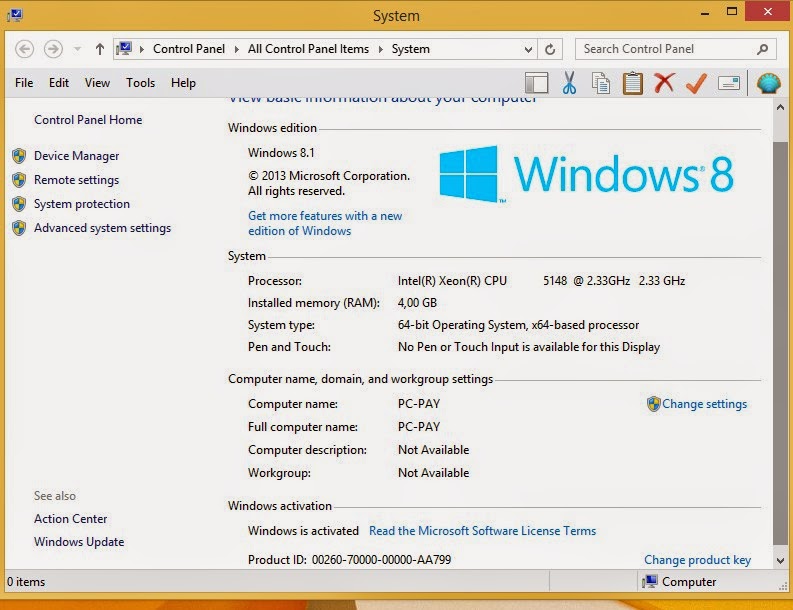Click the Copy pages icon in toolbar
The height and width of the screenshot is (610, 793).
[x=601, y=83]
